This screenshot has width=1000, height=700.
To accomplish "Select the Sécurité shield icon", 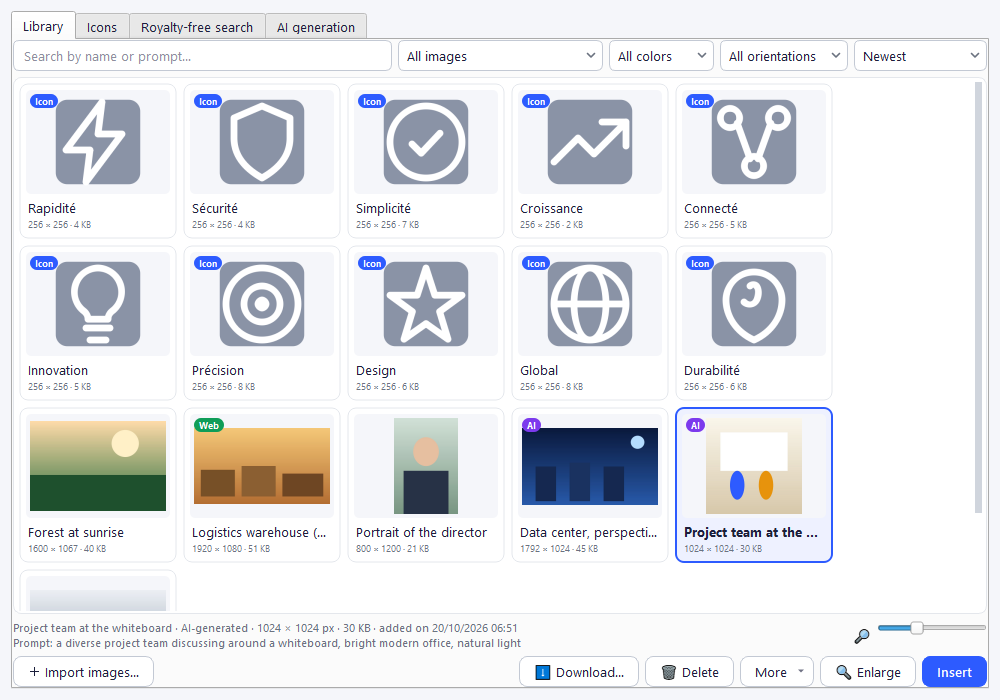I will click(x=261, y=142).
